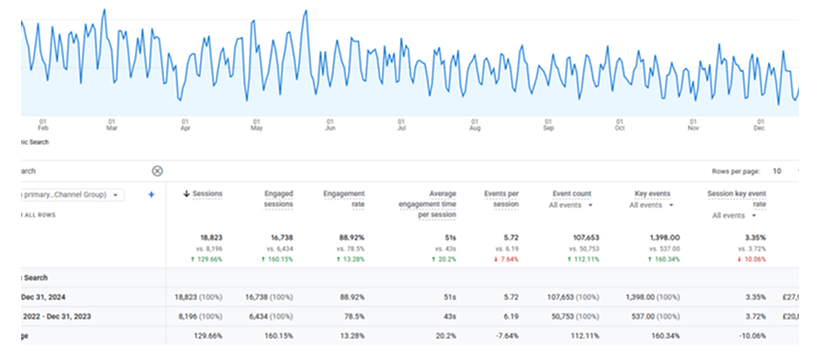Screen dimensions: 820x361
Task: Click the bold total '5.72' events per session
Action: coord(512,238)
